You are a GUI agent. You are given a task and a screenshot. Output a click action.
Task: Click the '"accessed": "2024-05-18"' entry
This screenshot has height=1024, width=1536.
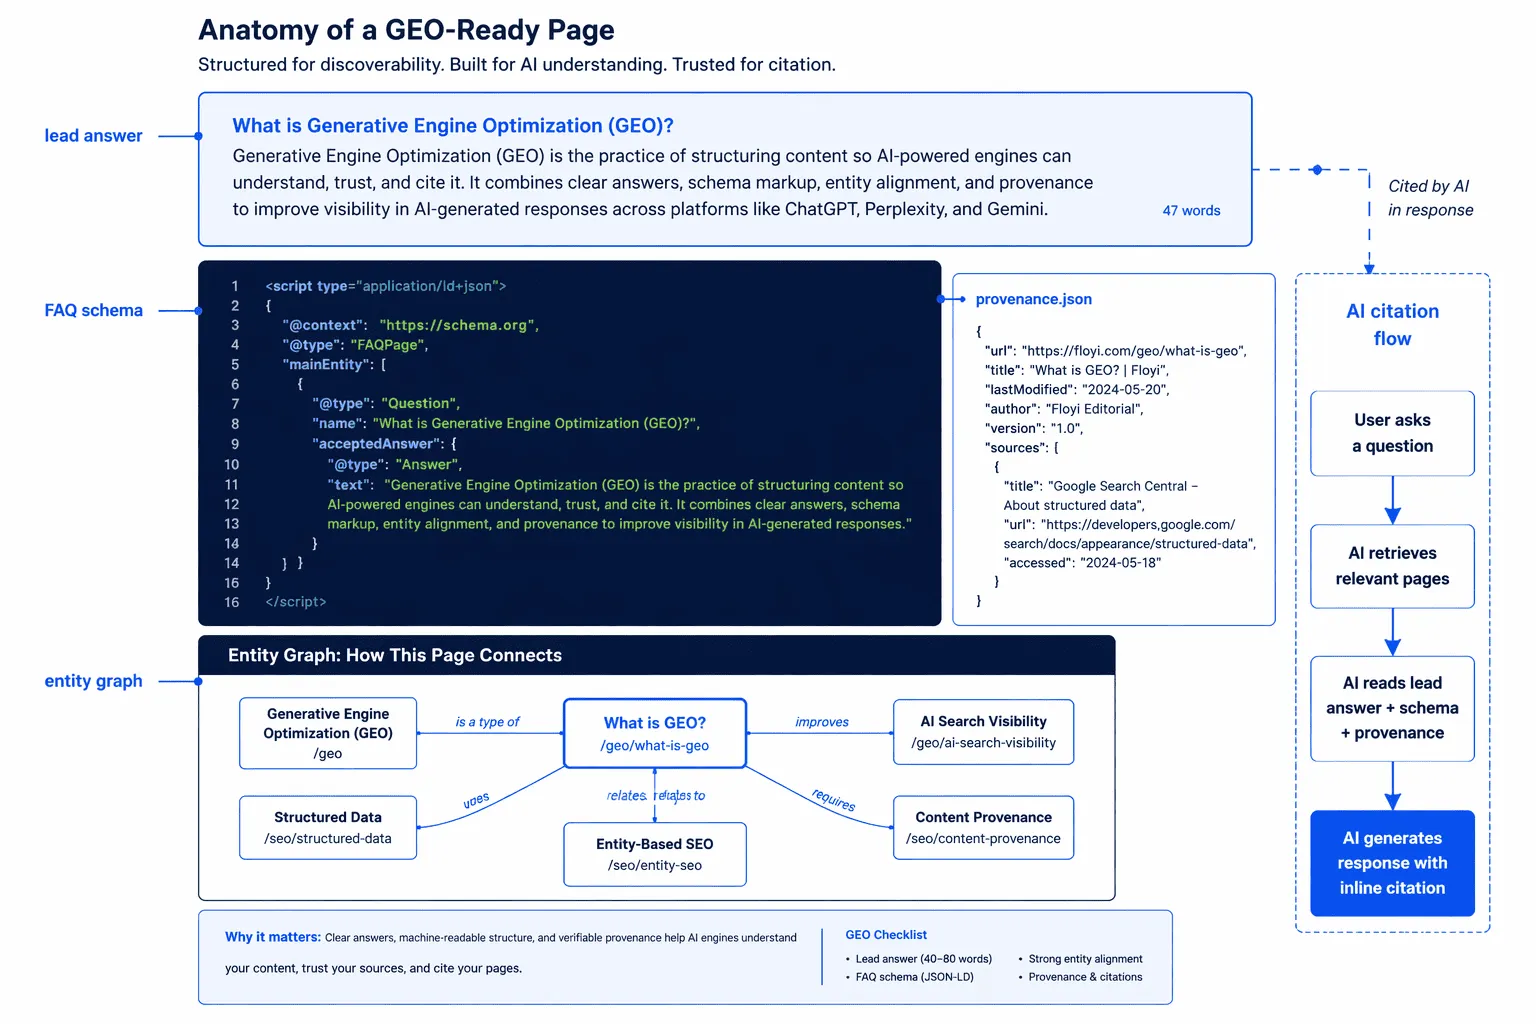coord(1082,563)
